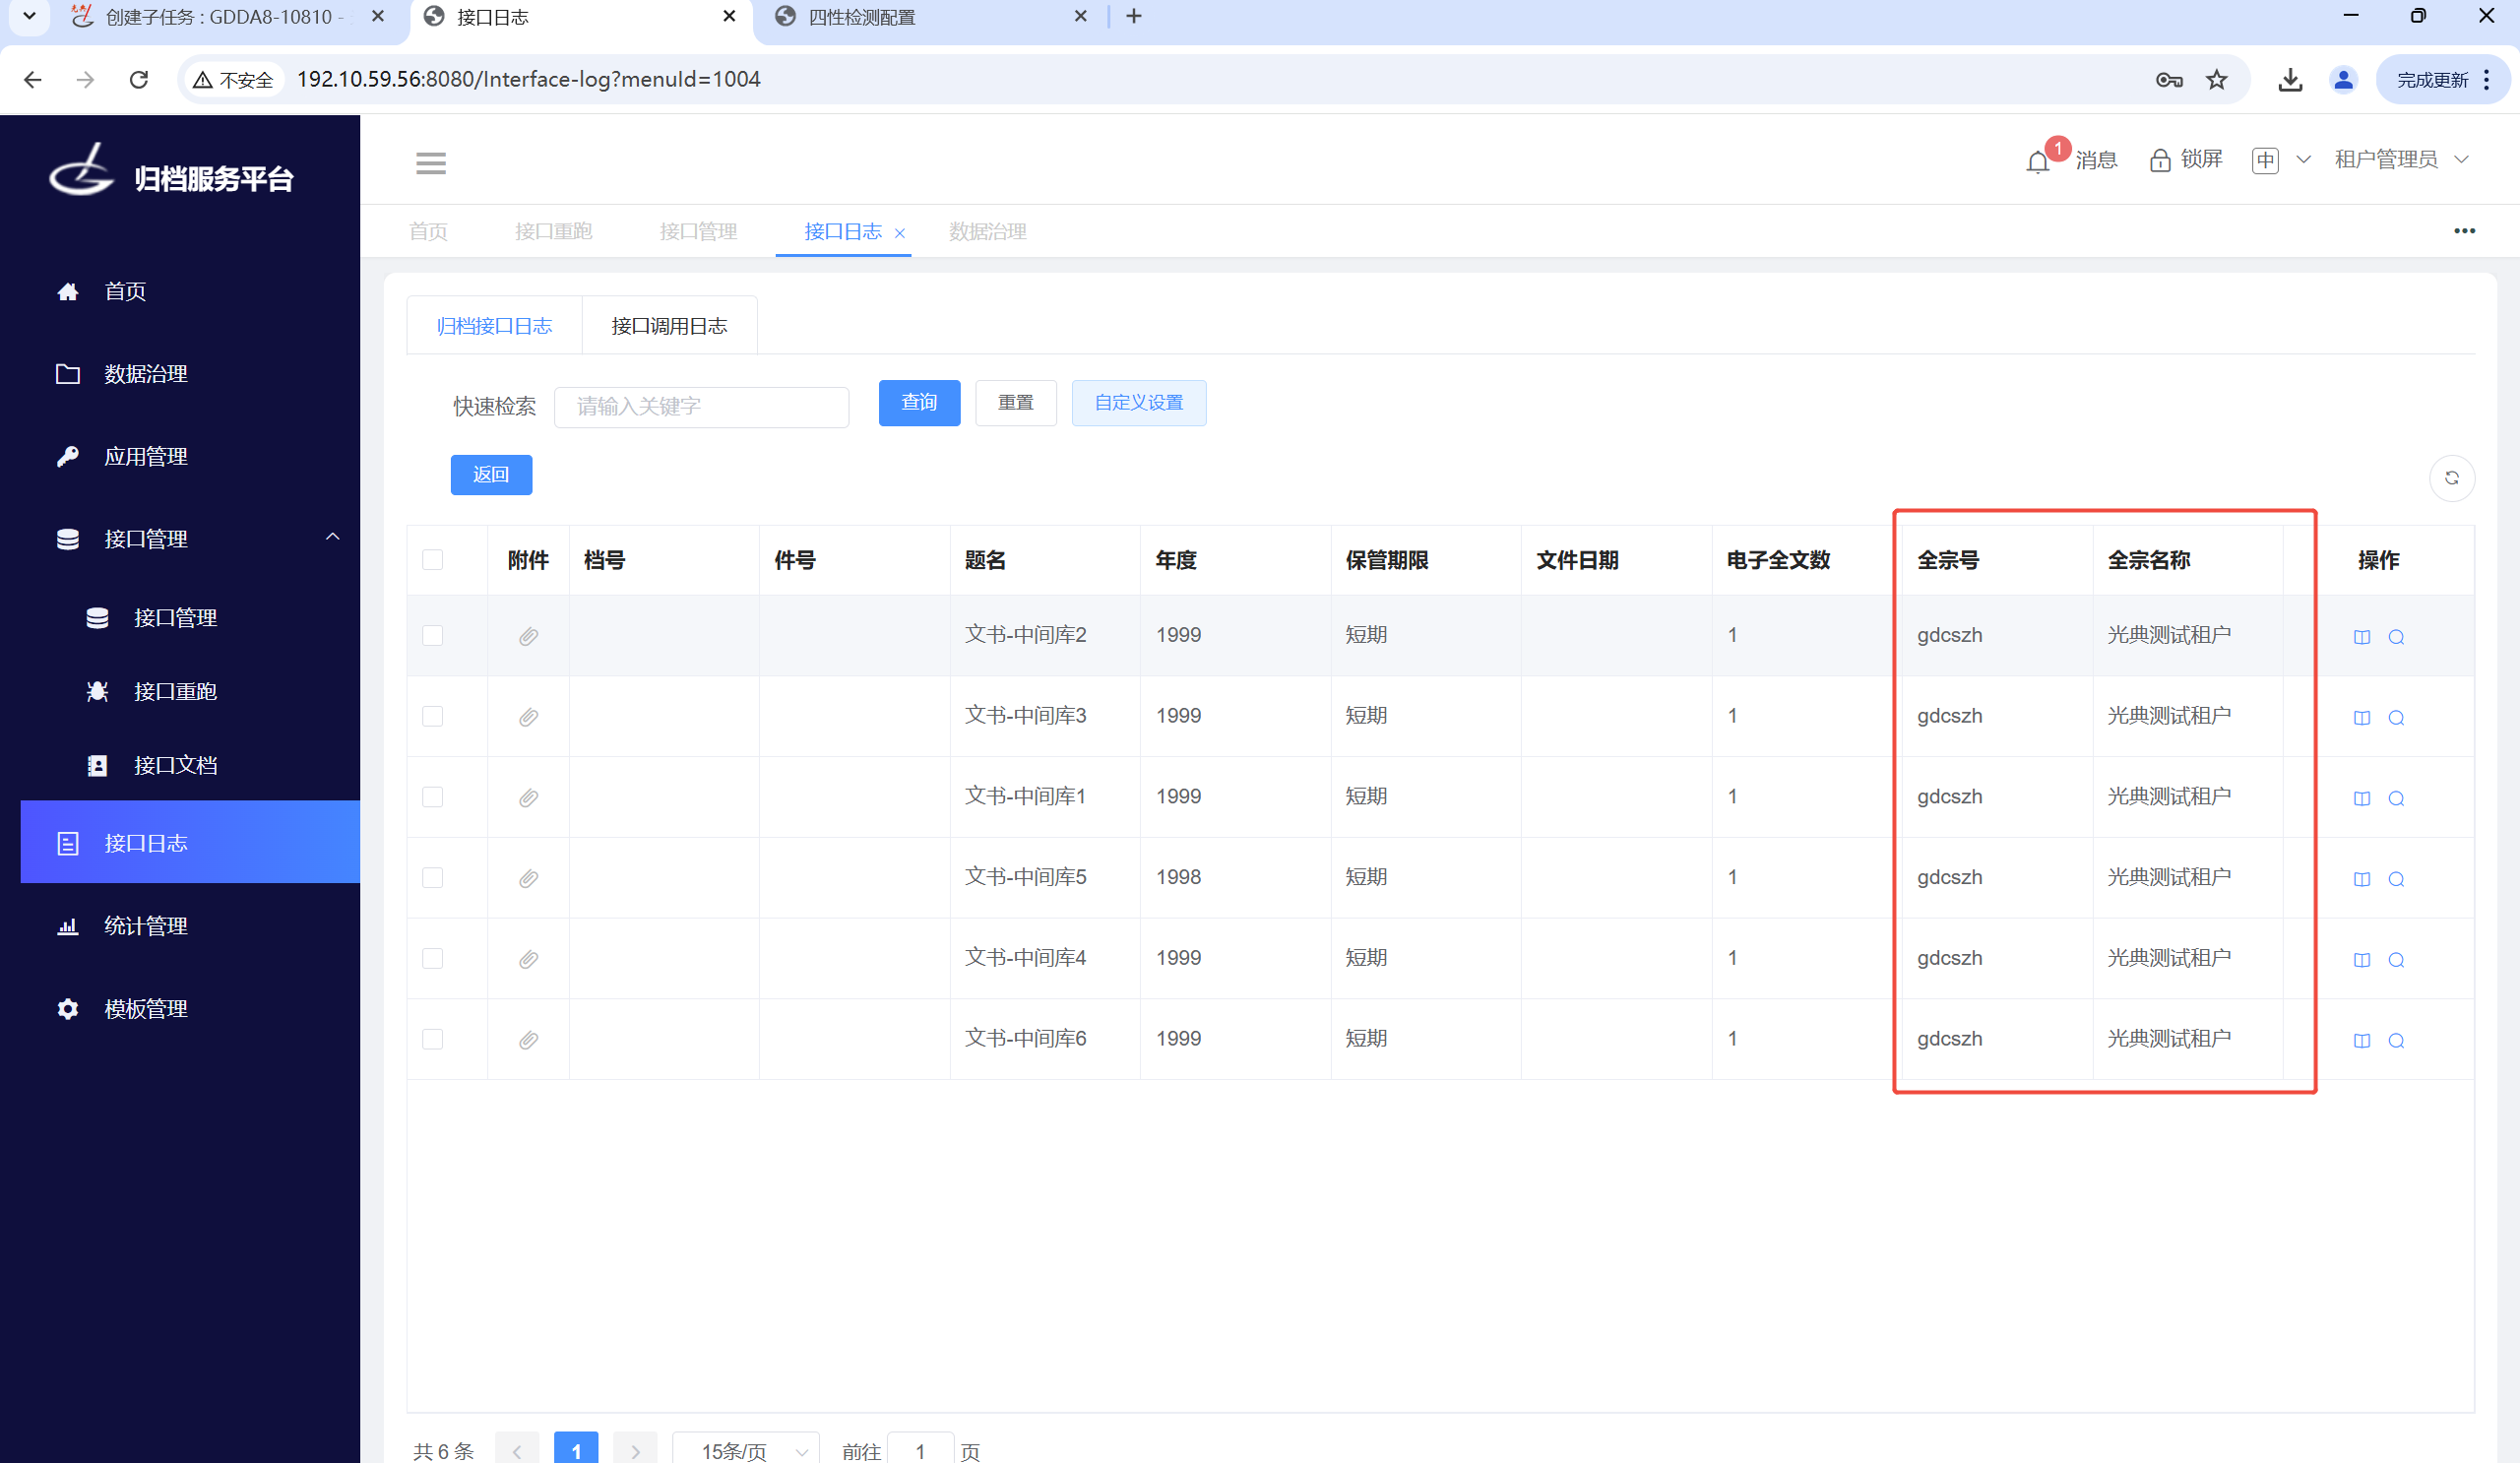The height and width of the screenshot is (1463, 2520).
Task: Click book detail icon in 文书-中间库3 row
Action: (x=2362, y=718)
